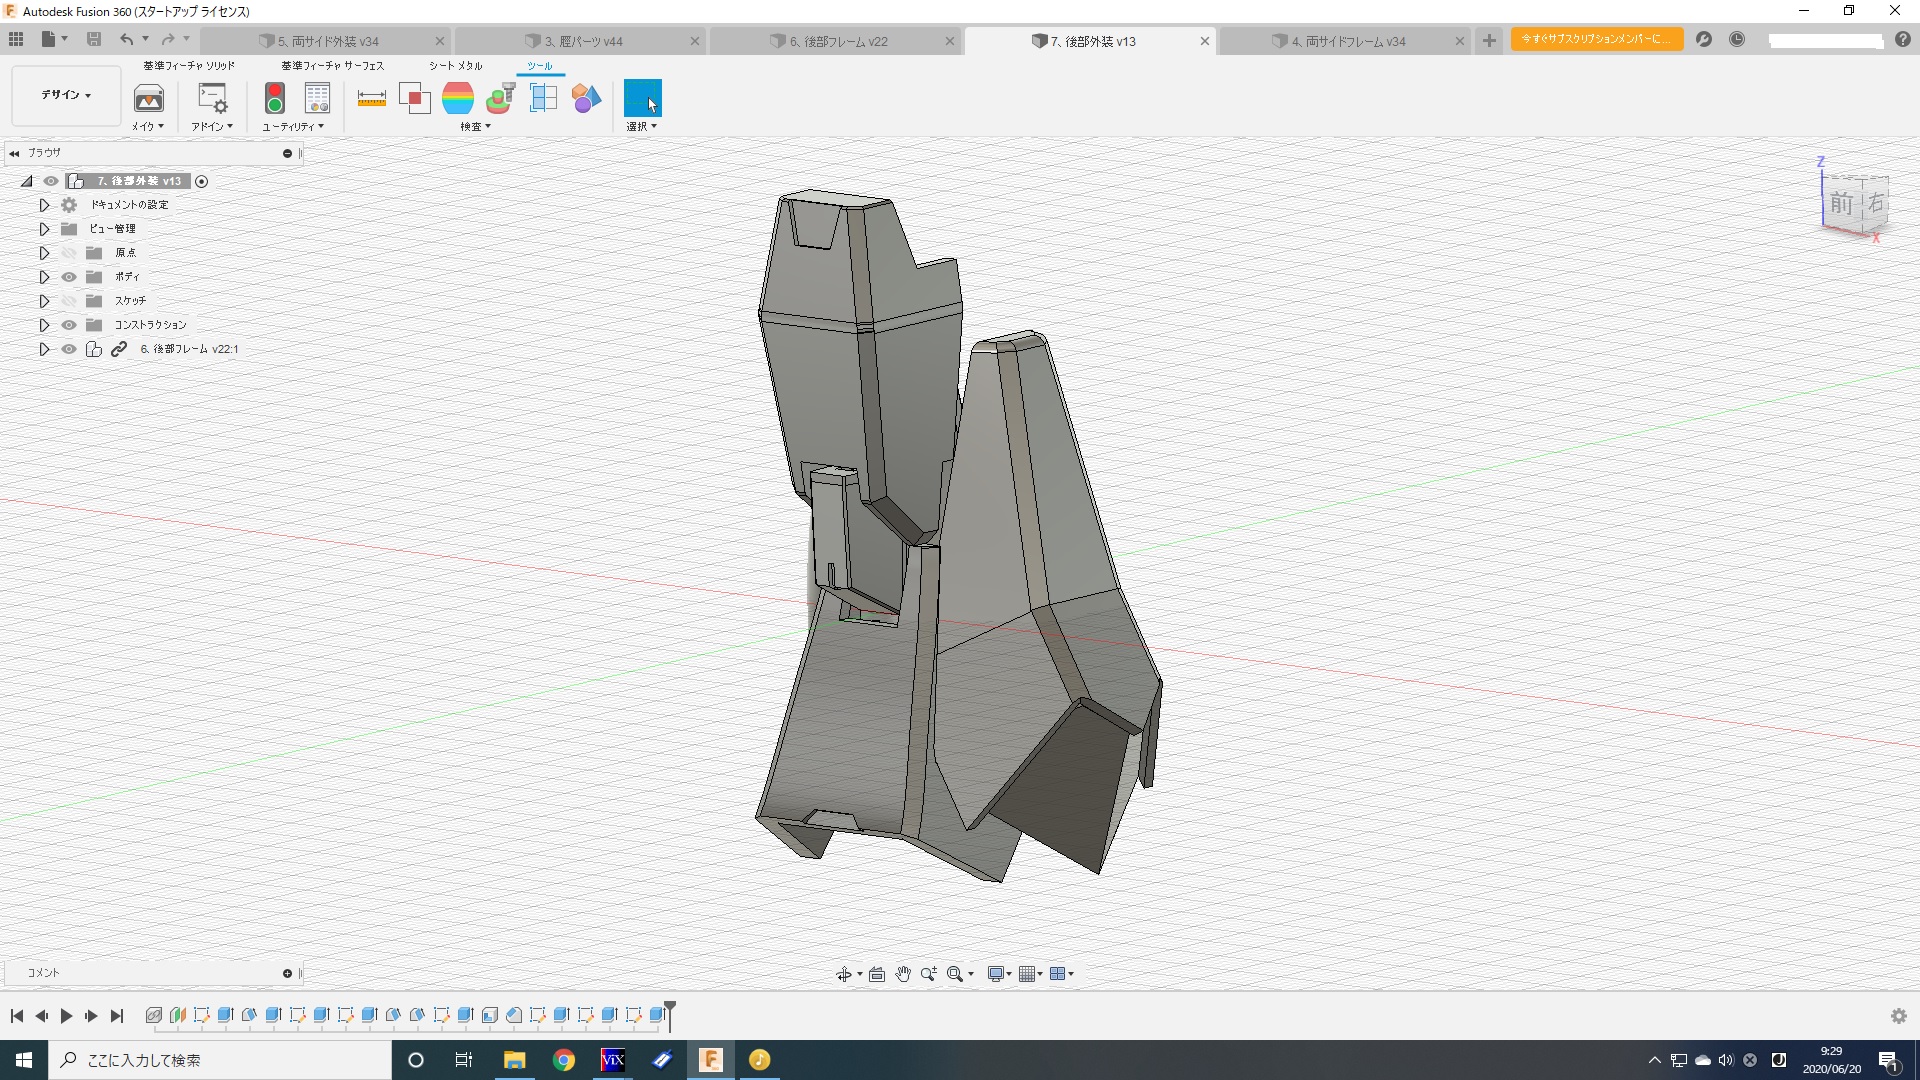The image size is (1920, 1080).
Task: Click the Orbit navigation icon
Action: [x=843, y=974]
